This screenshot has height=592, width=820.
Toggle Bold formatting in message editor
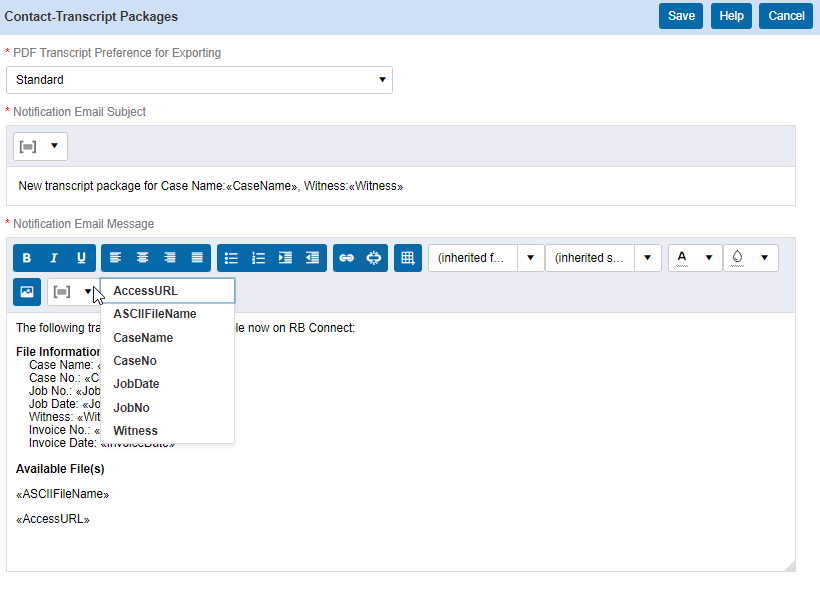27,258
